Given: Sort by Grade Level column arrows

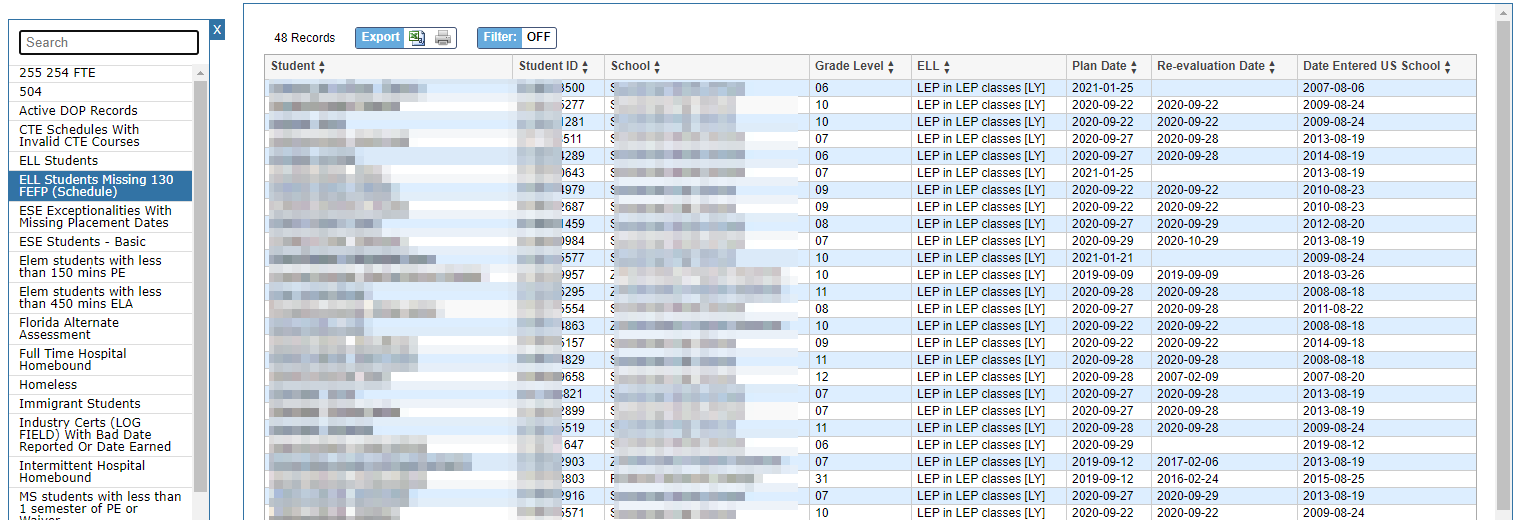Looking at the screenshot, I should [x=891, y=67].
